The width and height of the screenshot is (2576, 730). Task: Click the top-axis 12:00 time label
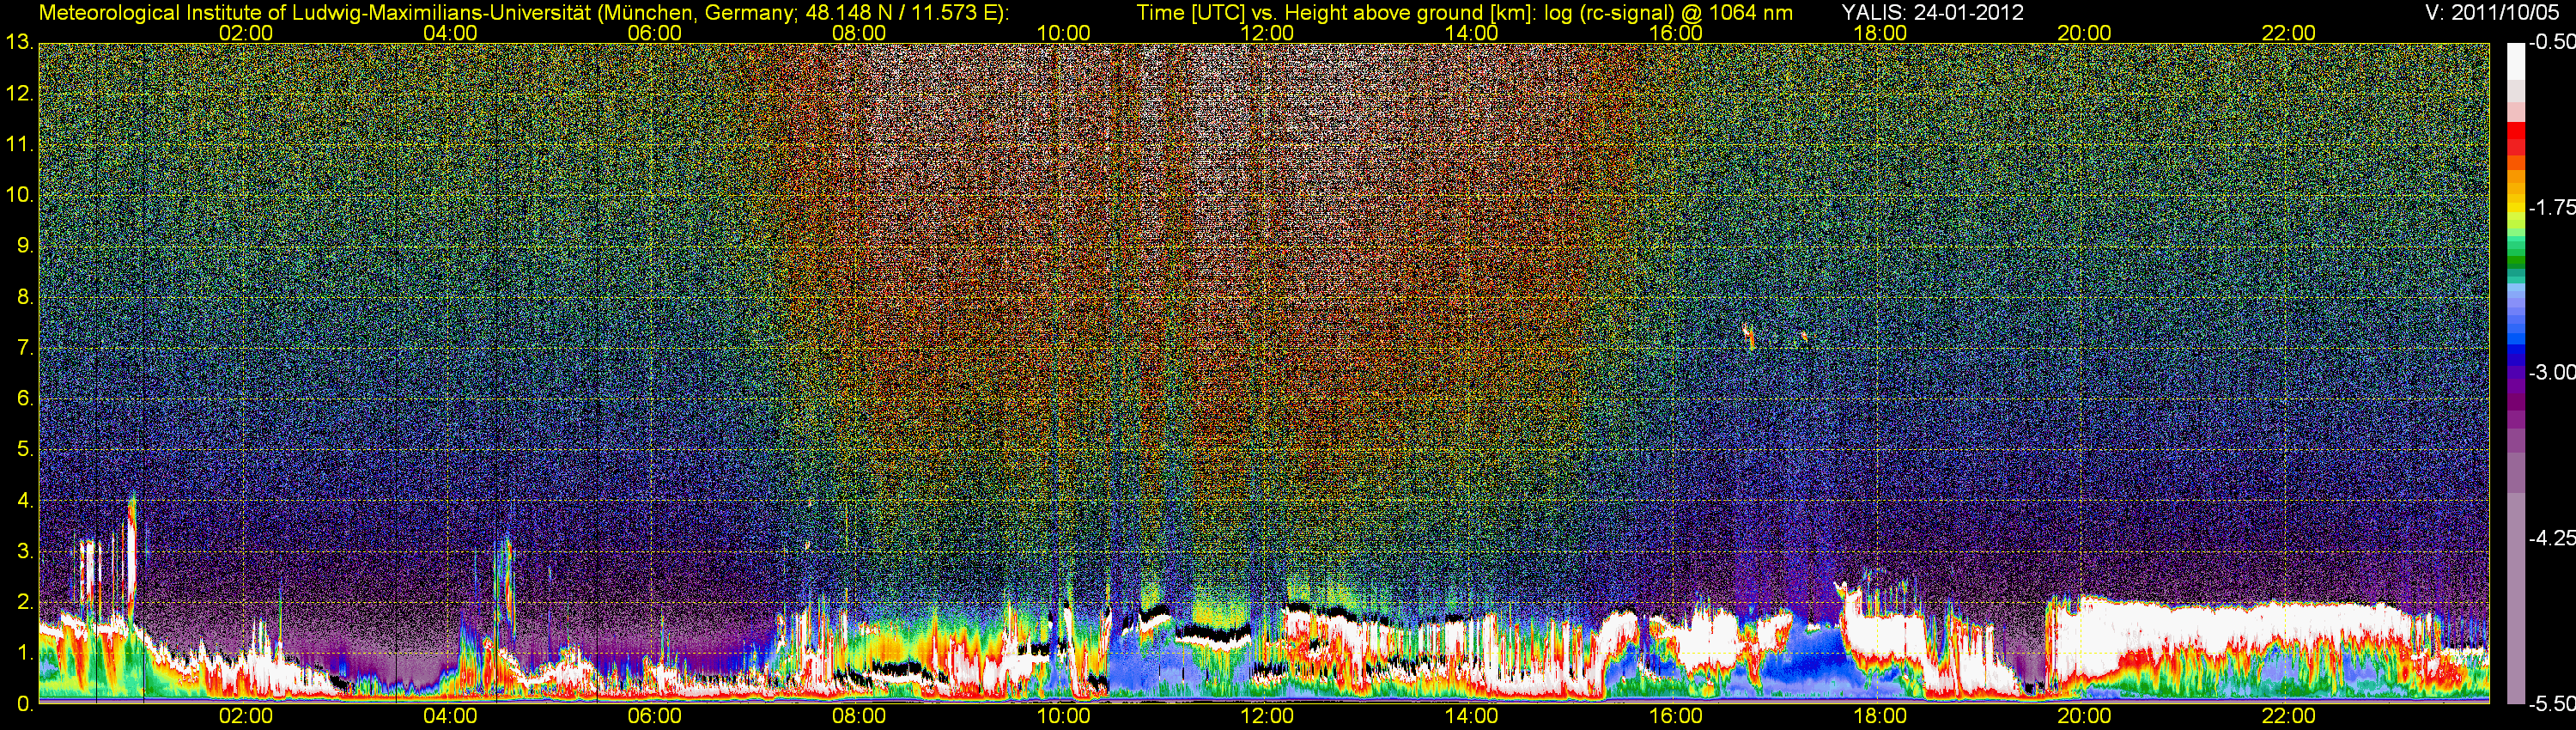(x=1267, y=33)
